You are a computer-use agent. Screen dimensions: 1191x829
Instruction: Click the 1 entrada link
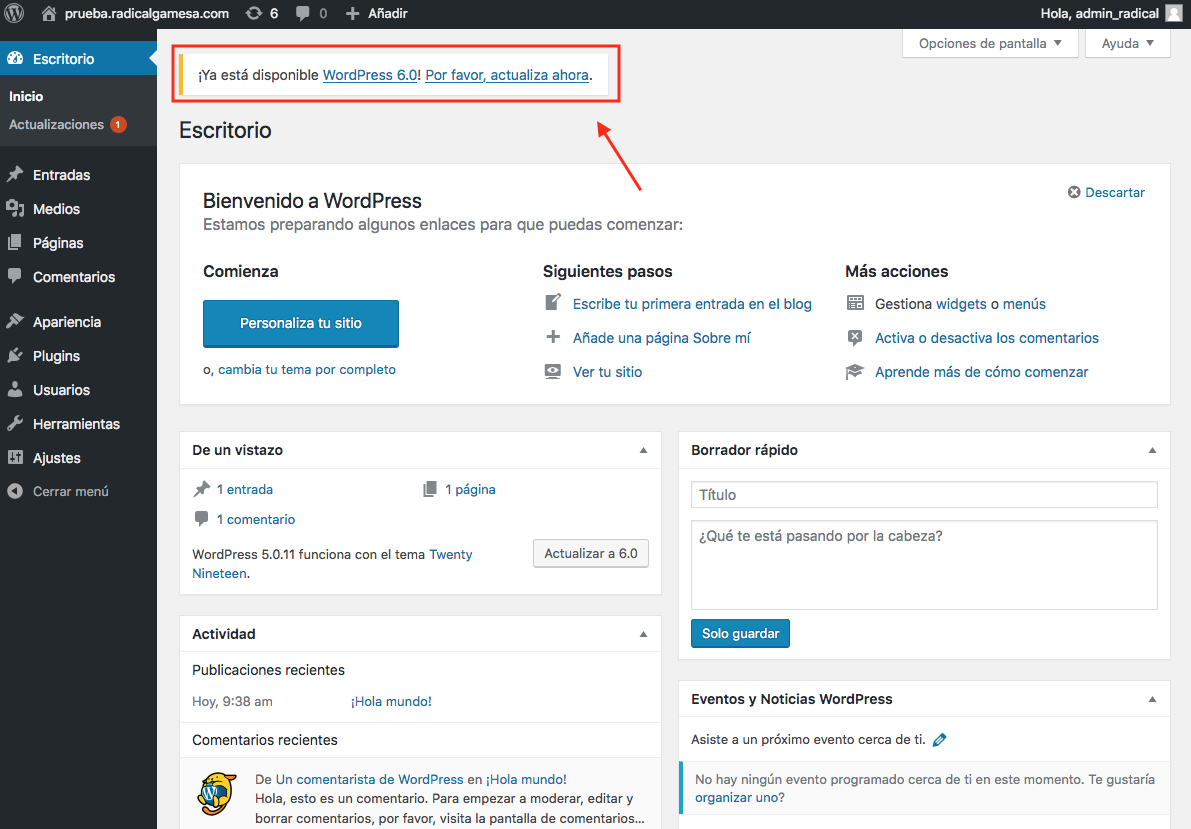(x=245, y=489)
